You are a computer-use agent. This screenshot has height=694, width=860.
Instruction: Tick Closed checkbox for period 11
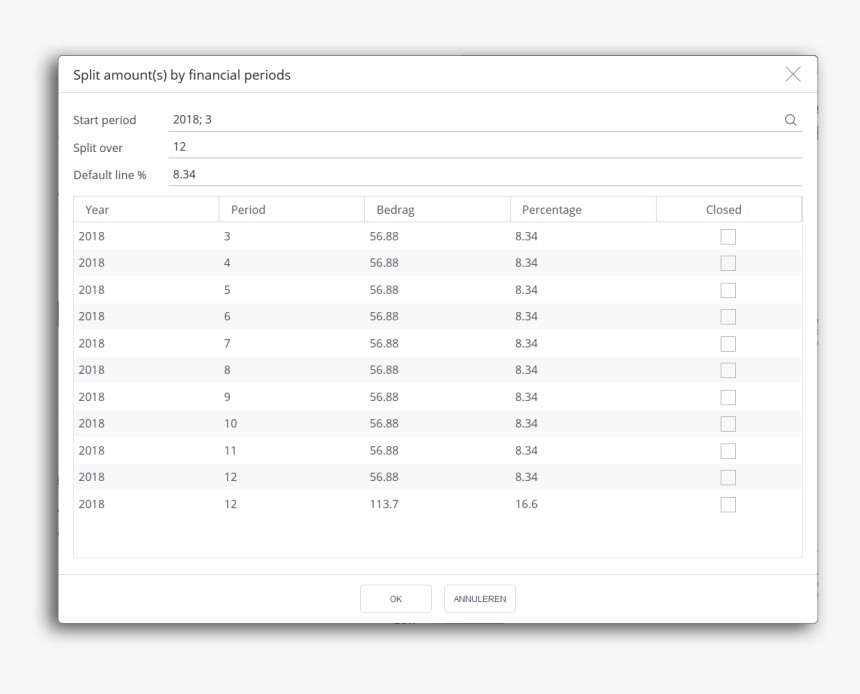click(x=728, y=450)
